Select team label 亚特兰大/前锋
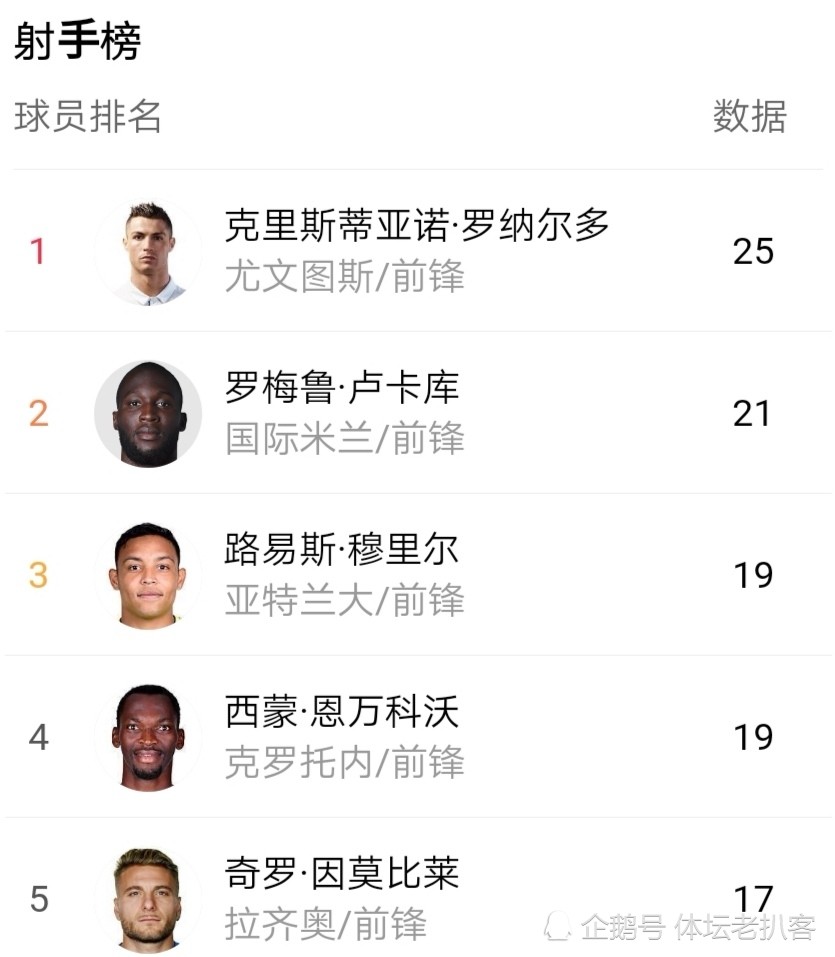 click(x=345, y=599)
